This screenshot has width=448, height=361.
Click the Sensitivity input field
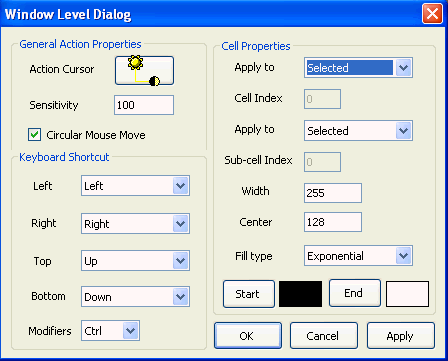click(x=144, y=105)
